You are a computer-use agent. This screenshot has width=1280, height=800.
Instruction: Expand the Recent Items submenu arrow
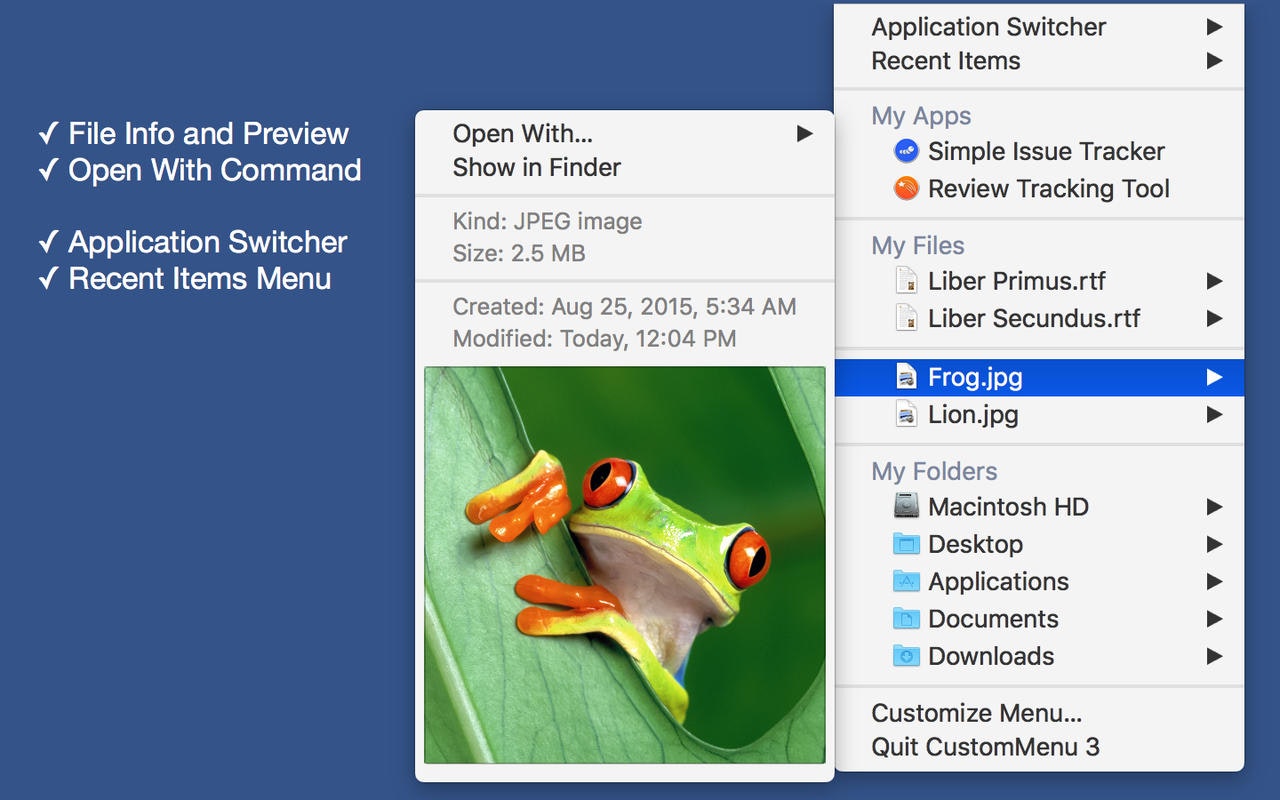coord(1214,61)
